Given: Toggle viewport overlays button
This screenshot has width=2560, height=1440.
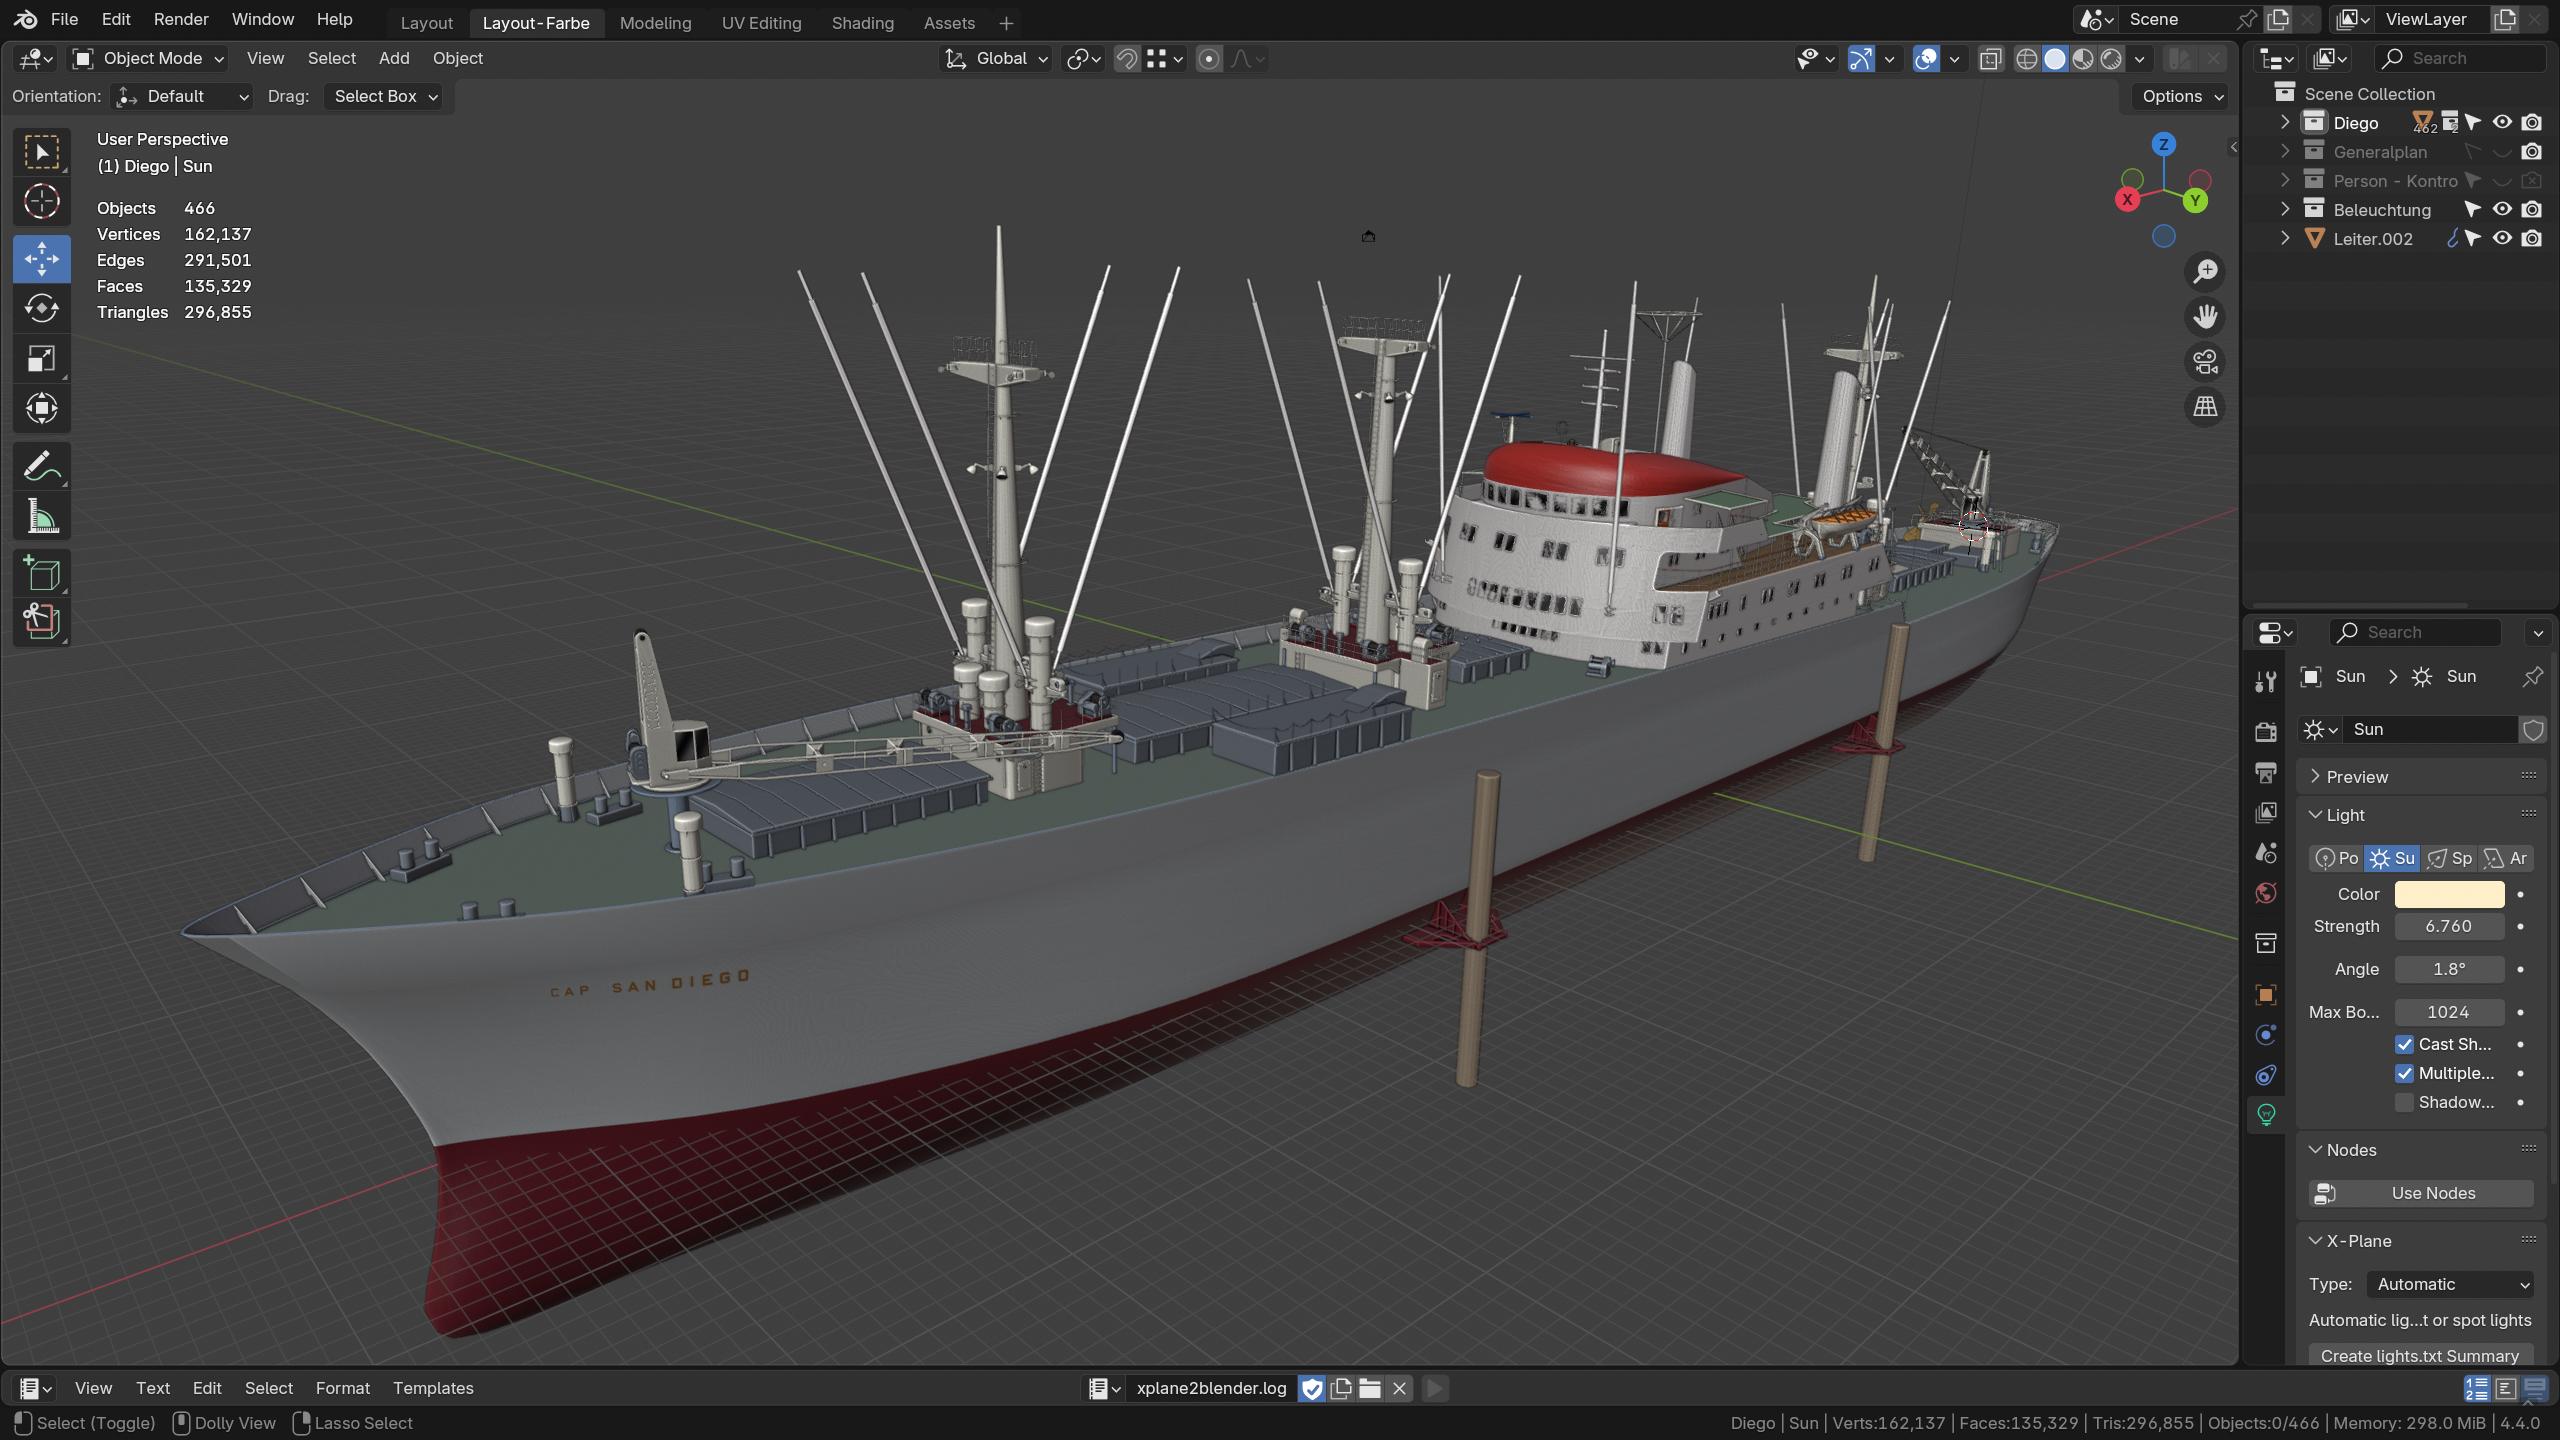Looking at the screenshot, I should click(x=1926, y=59).
